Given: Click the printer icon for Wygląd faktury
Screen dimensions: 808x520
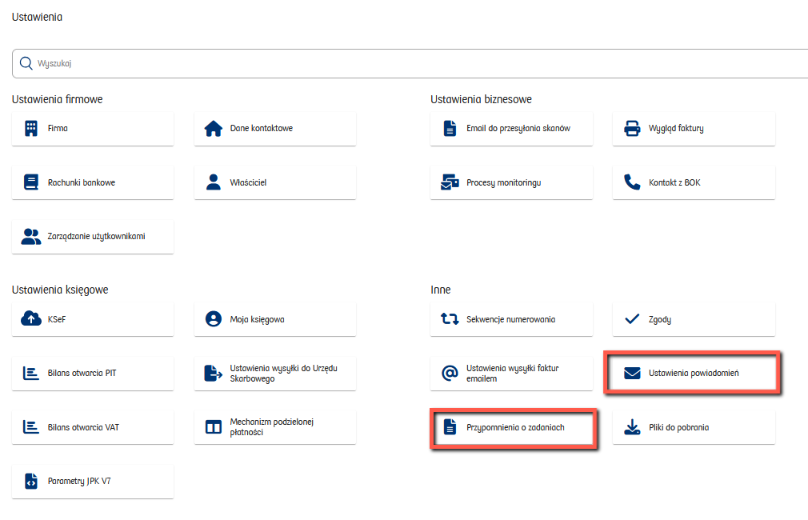Looking at the screenshot, I should 632,128.
